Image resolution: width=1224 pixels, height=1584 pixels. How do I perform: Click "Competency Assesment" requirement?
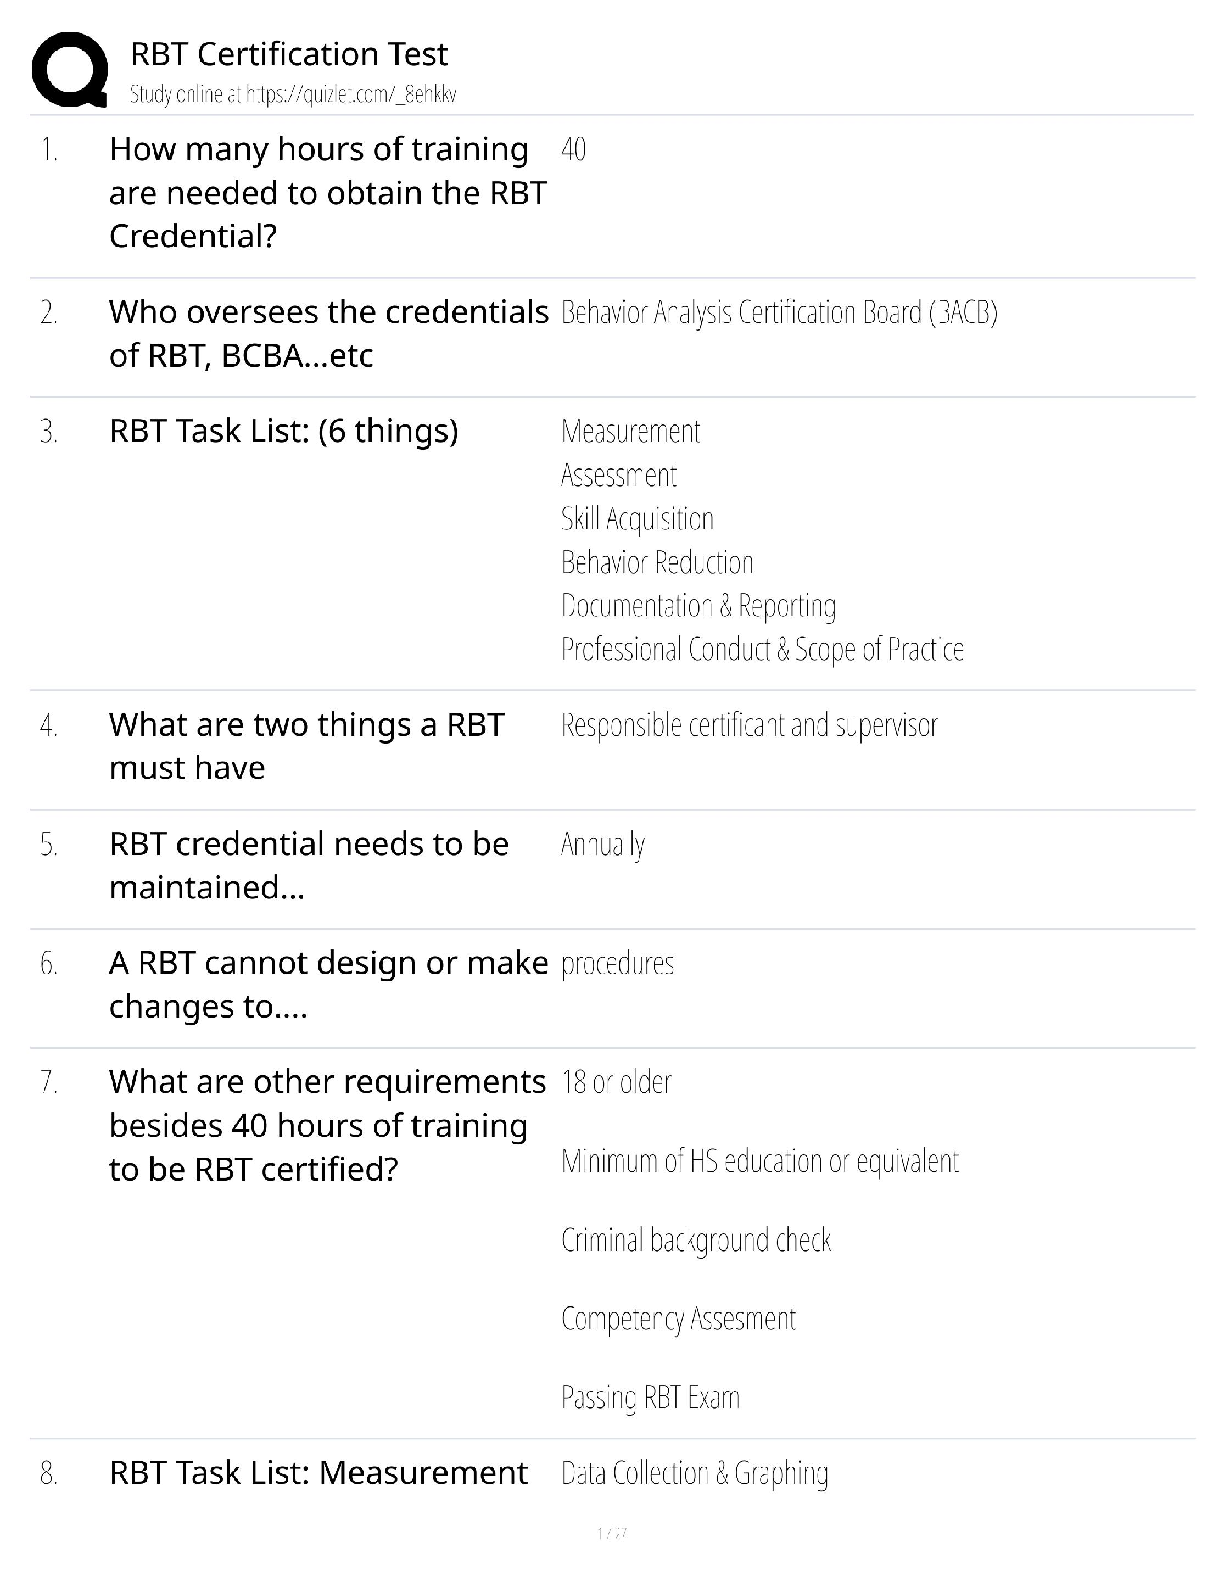click(678, 1319)
